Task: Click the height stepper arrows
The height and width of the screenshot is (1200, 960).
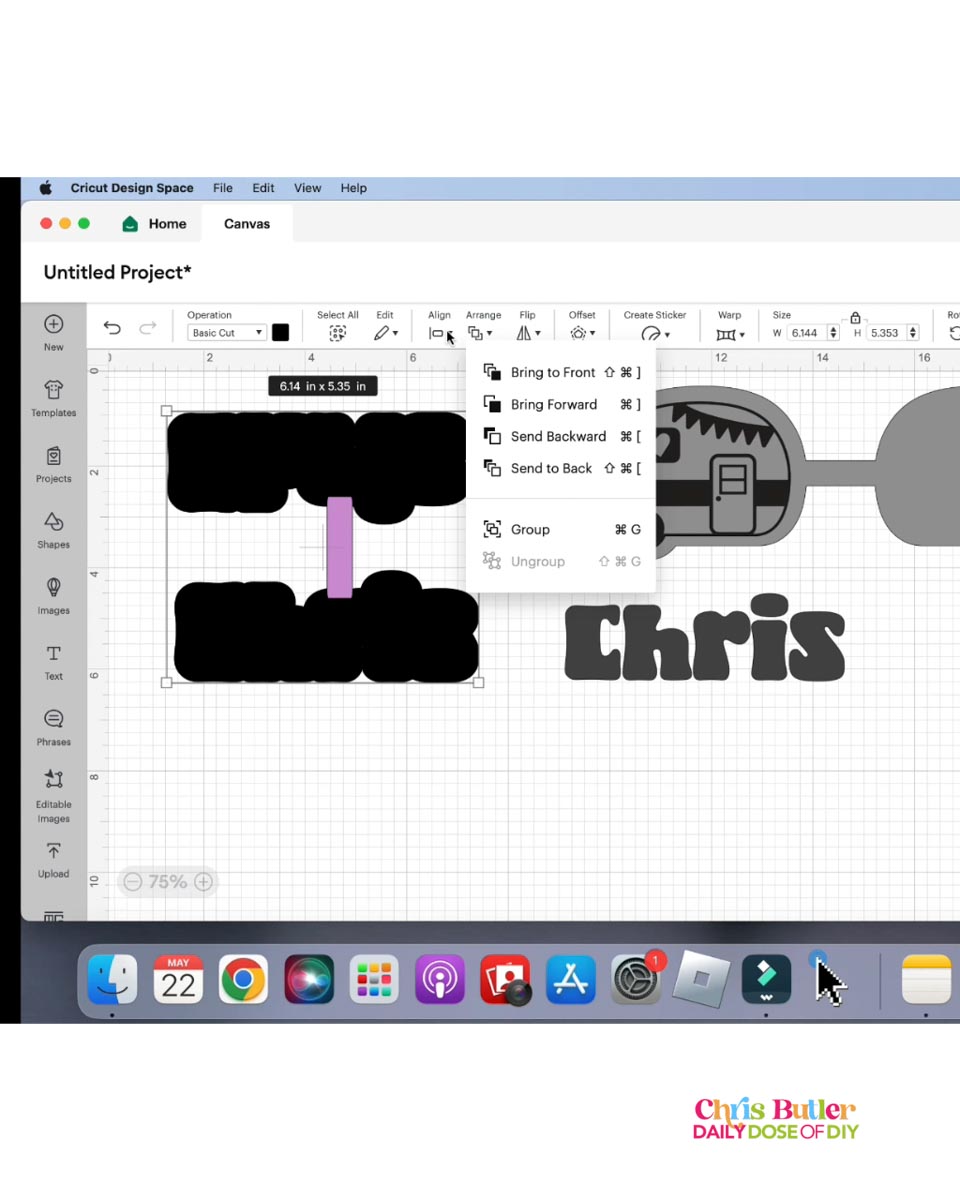Action: click(x=913, y=333)
